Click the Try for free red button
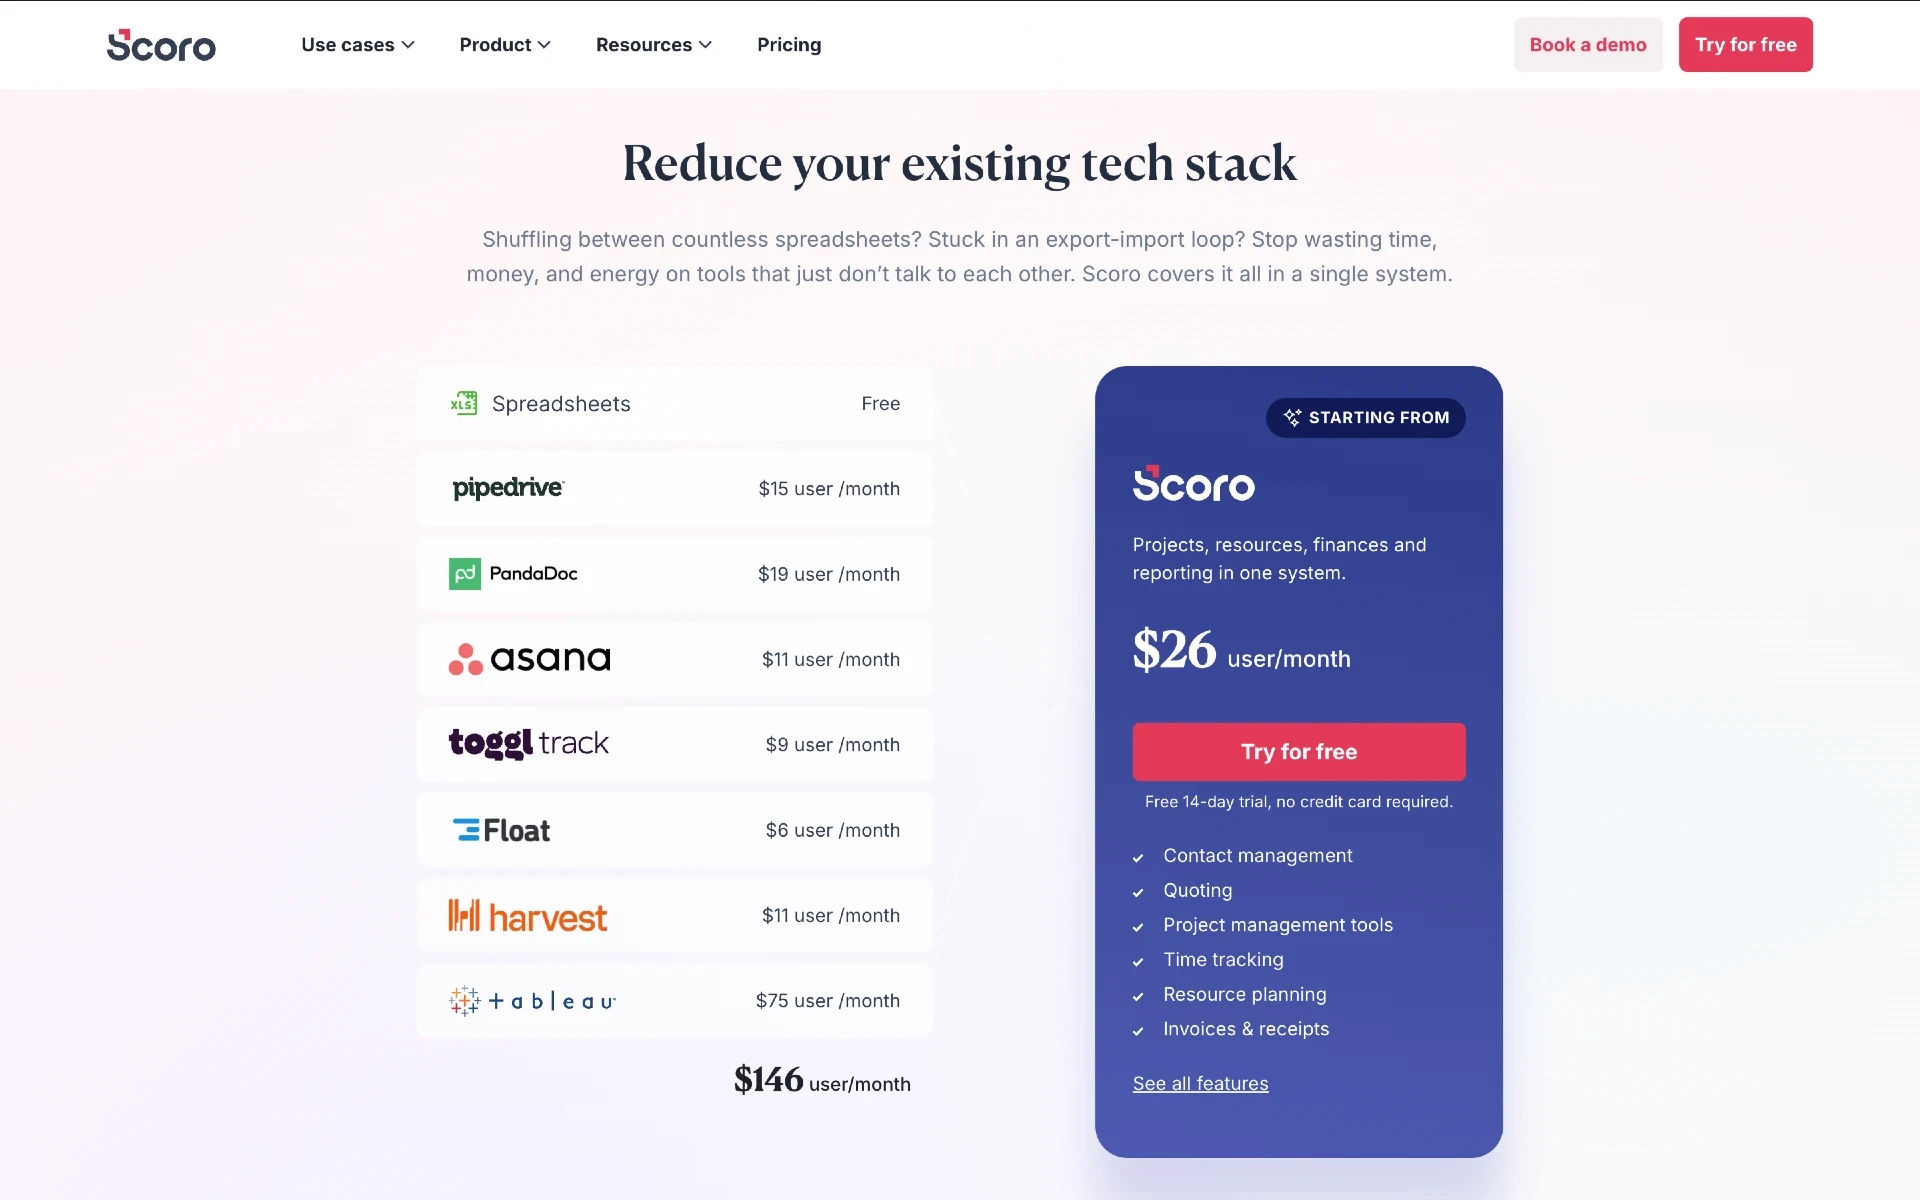The image size is (1920, 1200). point(1298,751)
